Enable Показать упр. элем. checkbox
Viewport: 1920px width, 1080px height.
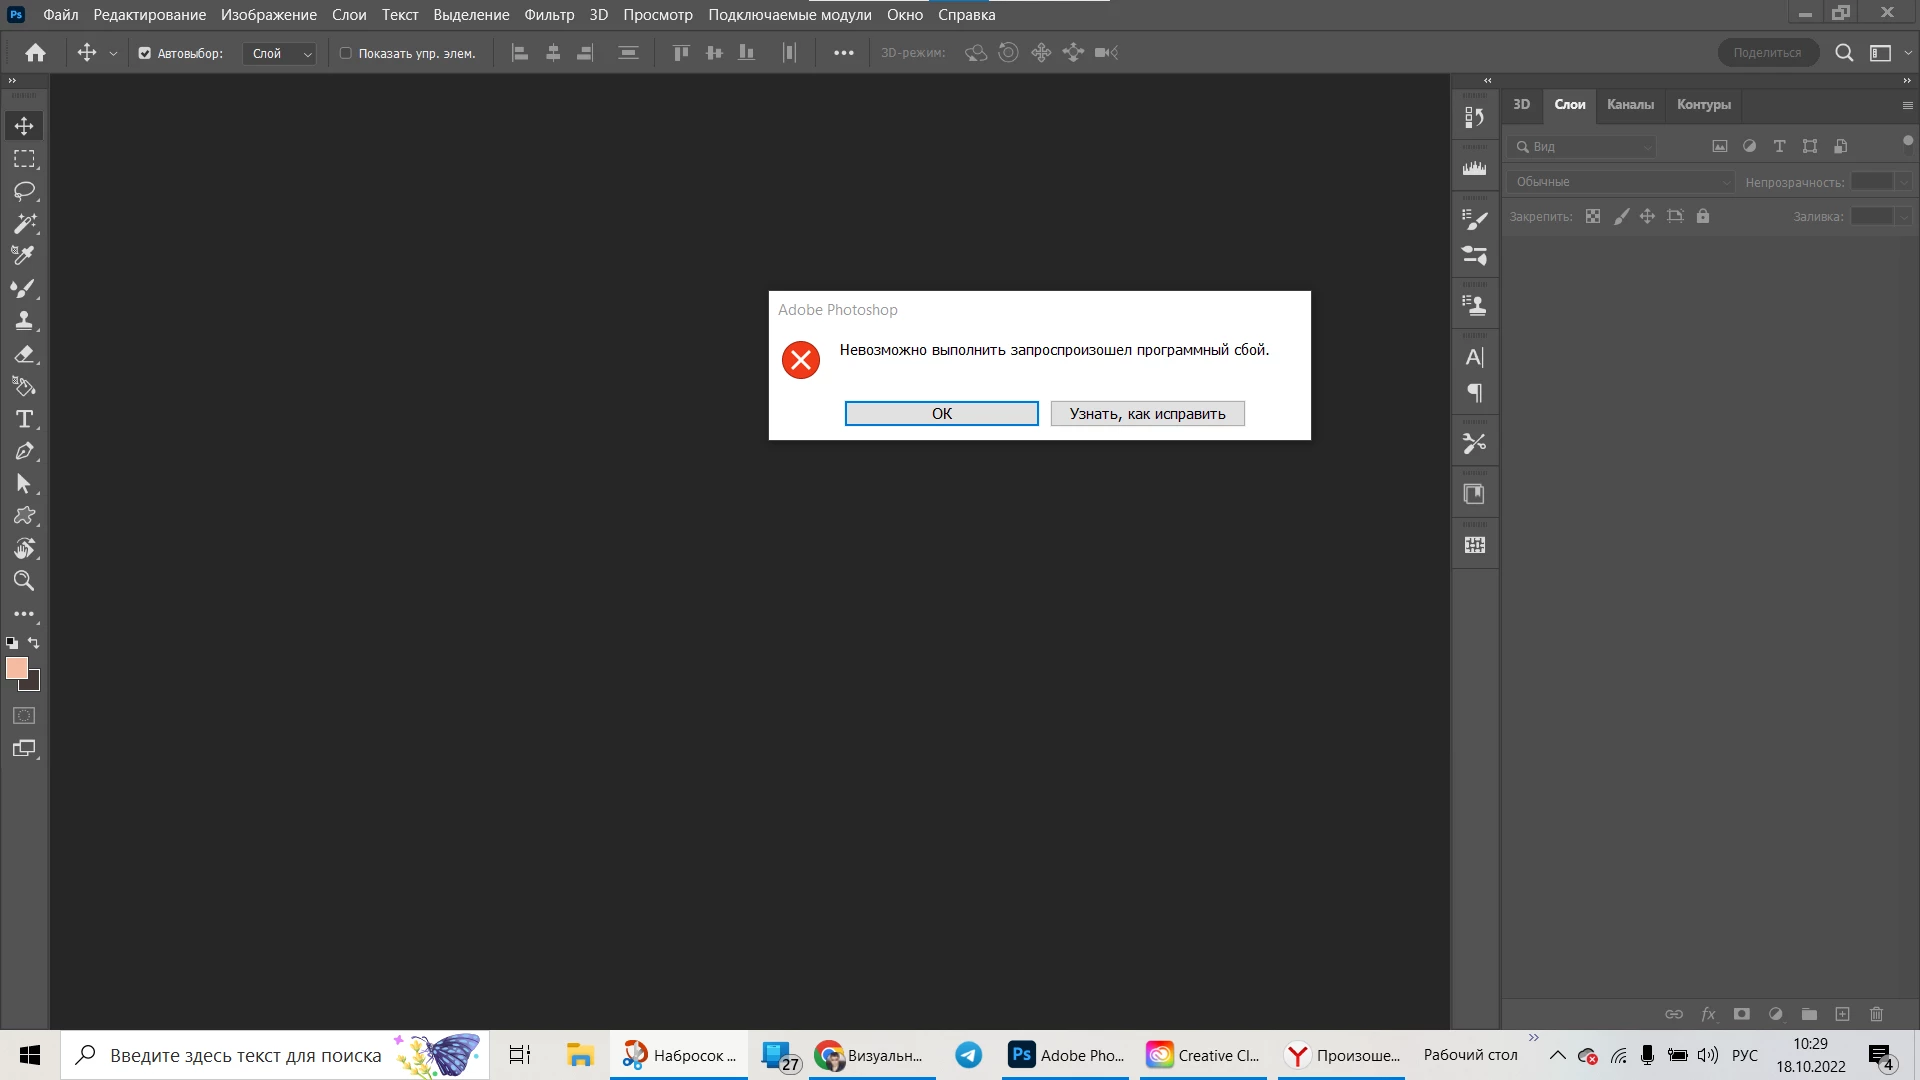(346, 53)
